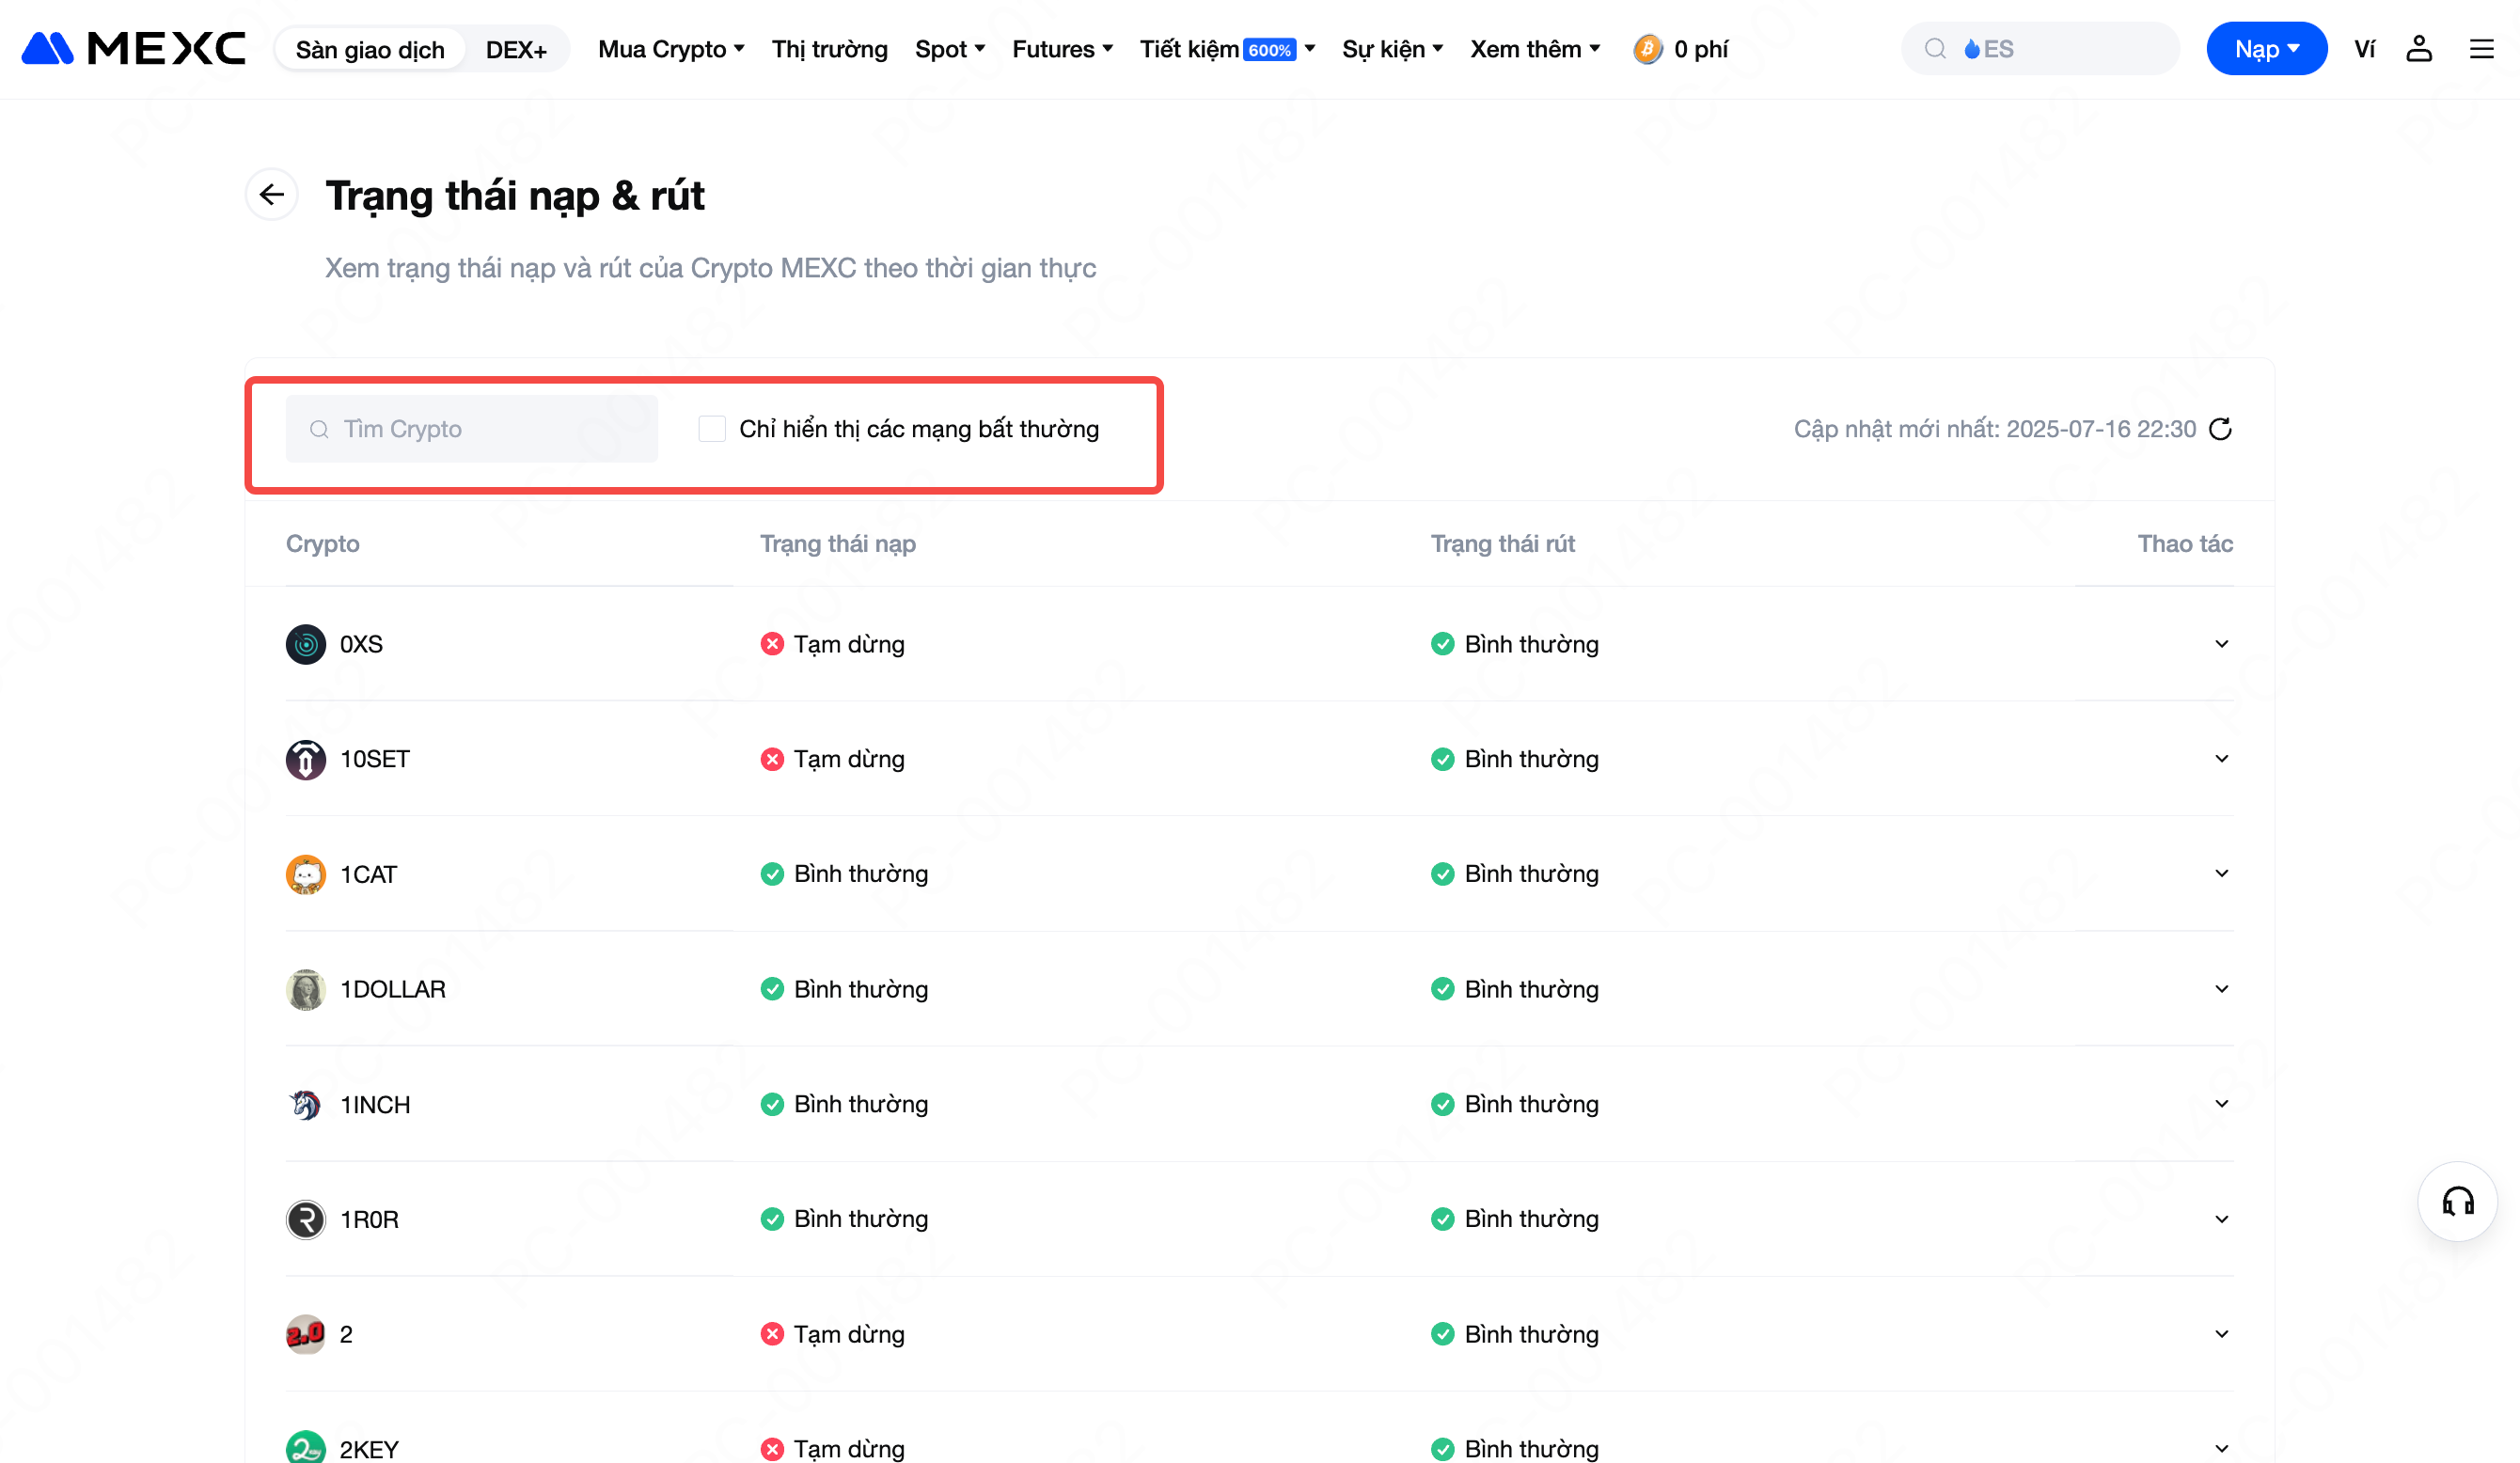Viewport: 2520px width, 1463px height.
Task: Click the Thao tác column header
Action: coord(2185,544)
